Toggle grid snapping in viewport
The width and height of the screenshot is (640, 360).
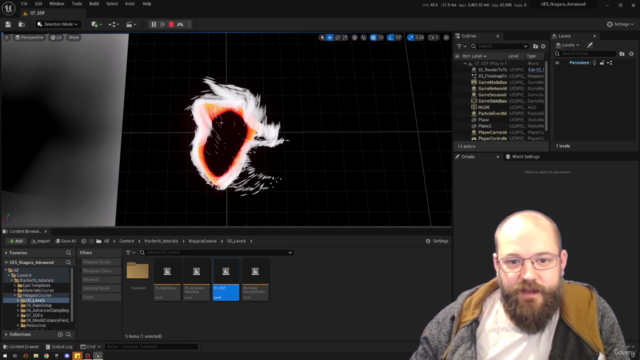coord(373,38)
